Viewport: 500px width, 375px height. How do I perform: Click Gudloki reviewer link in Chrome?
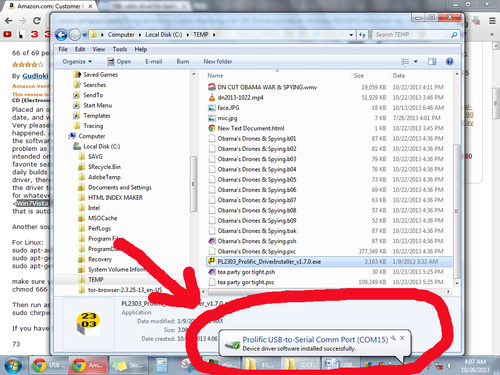pos(35,76)
